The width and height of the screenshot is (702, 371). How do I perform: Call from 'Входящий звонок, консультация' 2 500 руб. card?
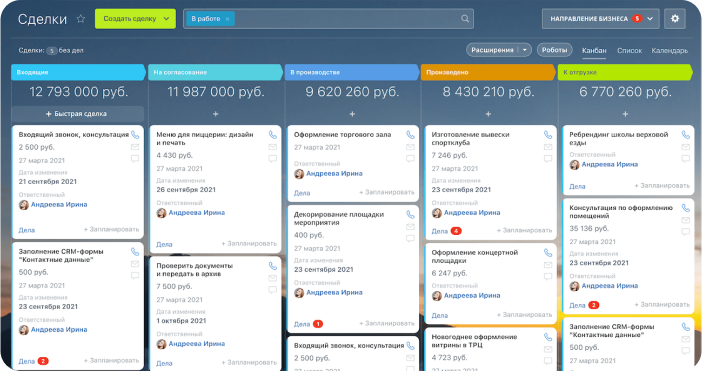pos(135,135)
